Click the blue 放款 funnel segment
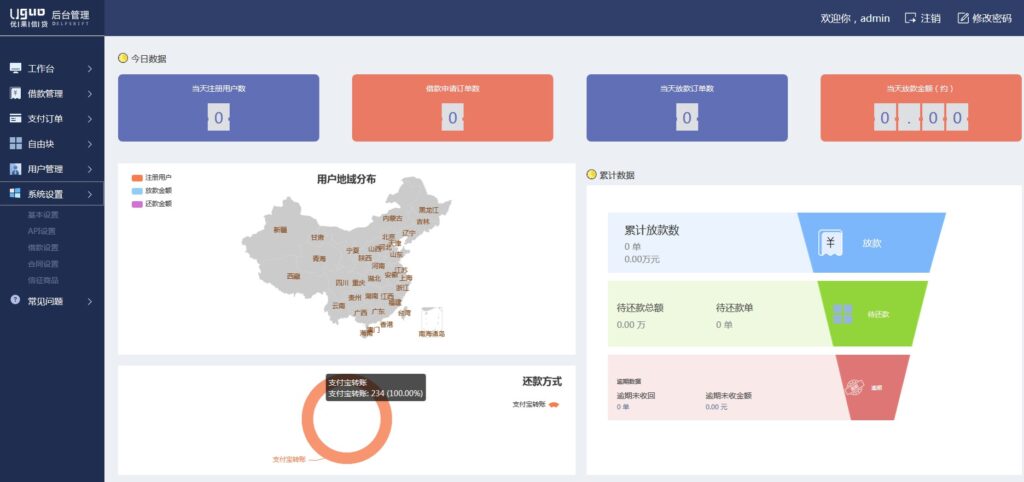Screen dimensions: 1024x482 pyautogui.click(x=872, y=242)
